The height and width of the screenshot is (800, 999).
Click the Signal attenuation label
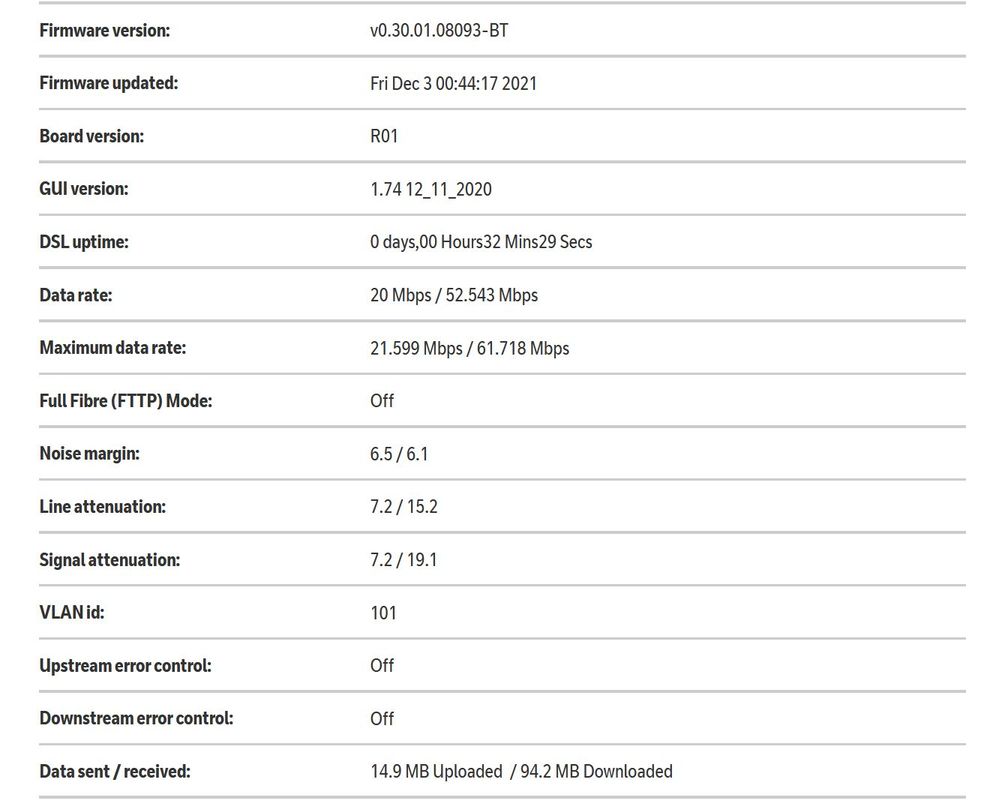109,560
